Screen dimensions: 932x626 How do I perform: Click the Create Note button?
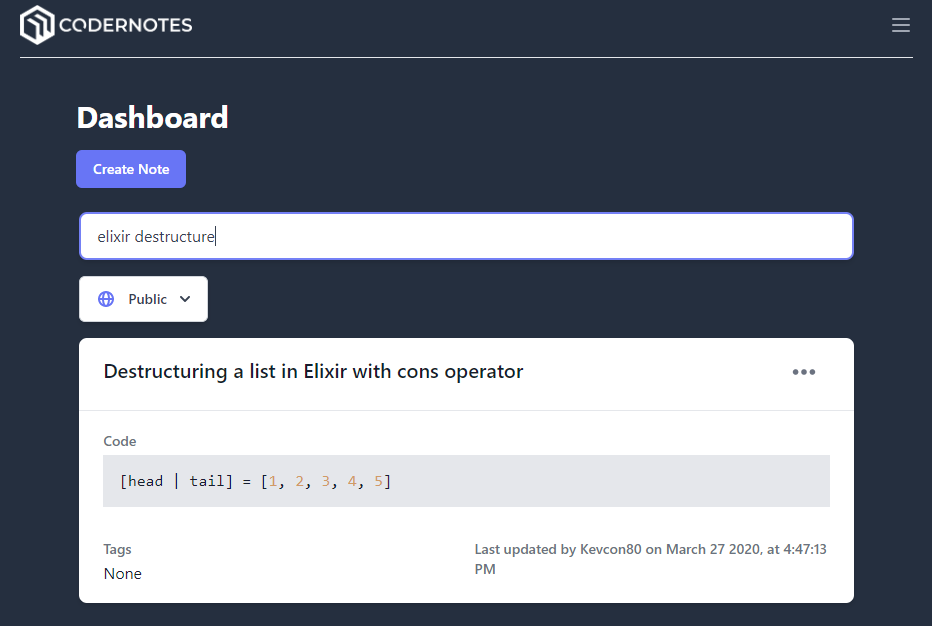click(131, 169)
